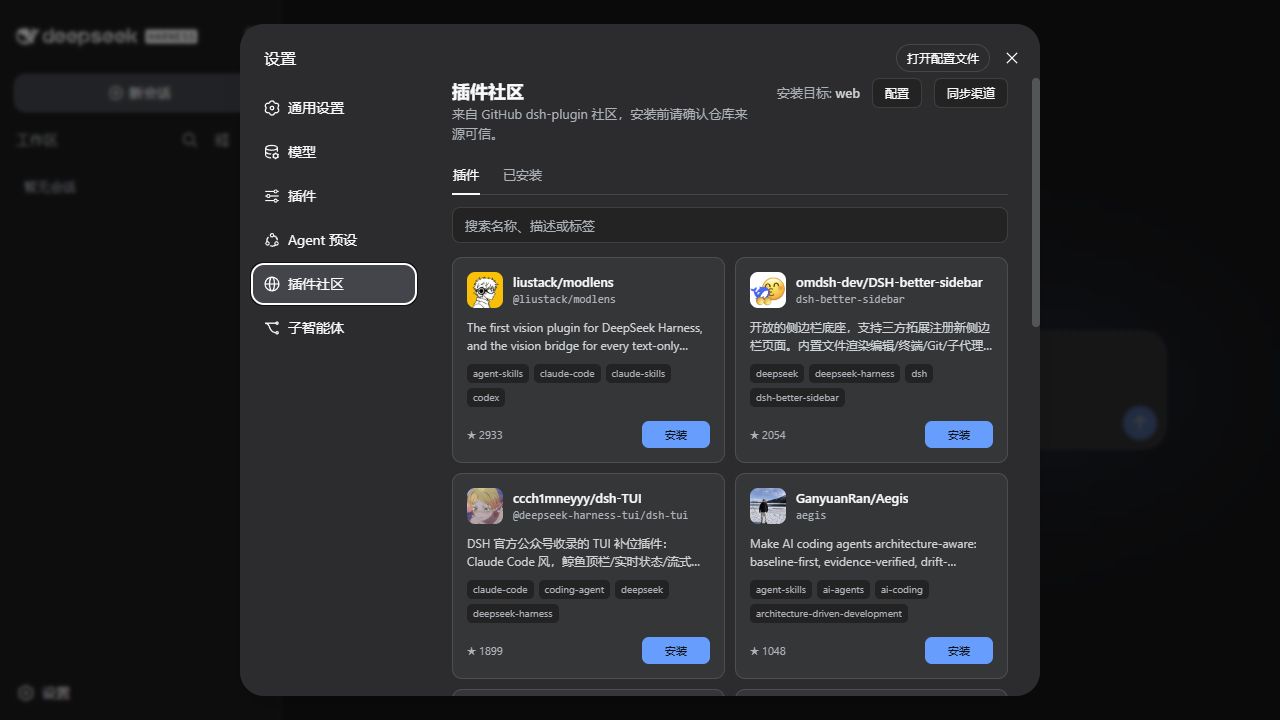
Task: Click the ★ 2933 star count
Action: (x=485, y=435)
